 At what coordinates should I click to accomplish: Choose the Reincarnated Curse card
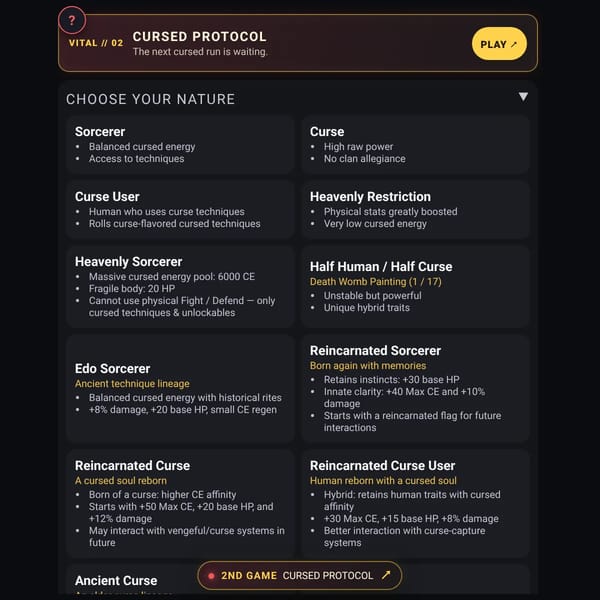[x=180, y=504]
